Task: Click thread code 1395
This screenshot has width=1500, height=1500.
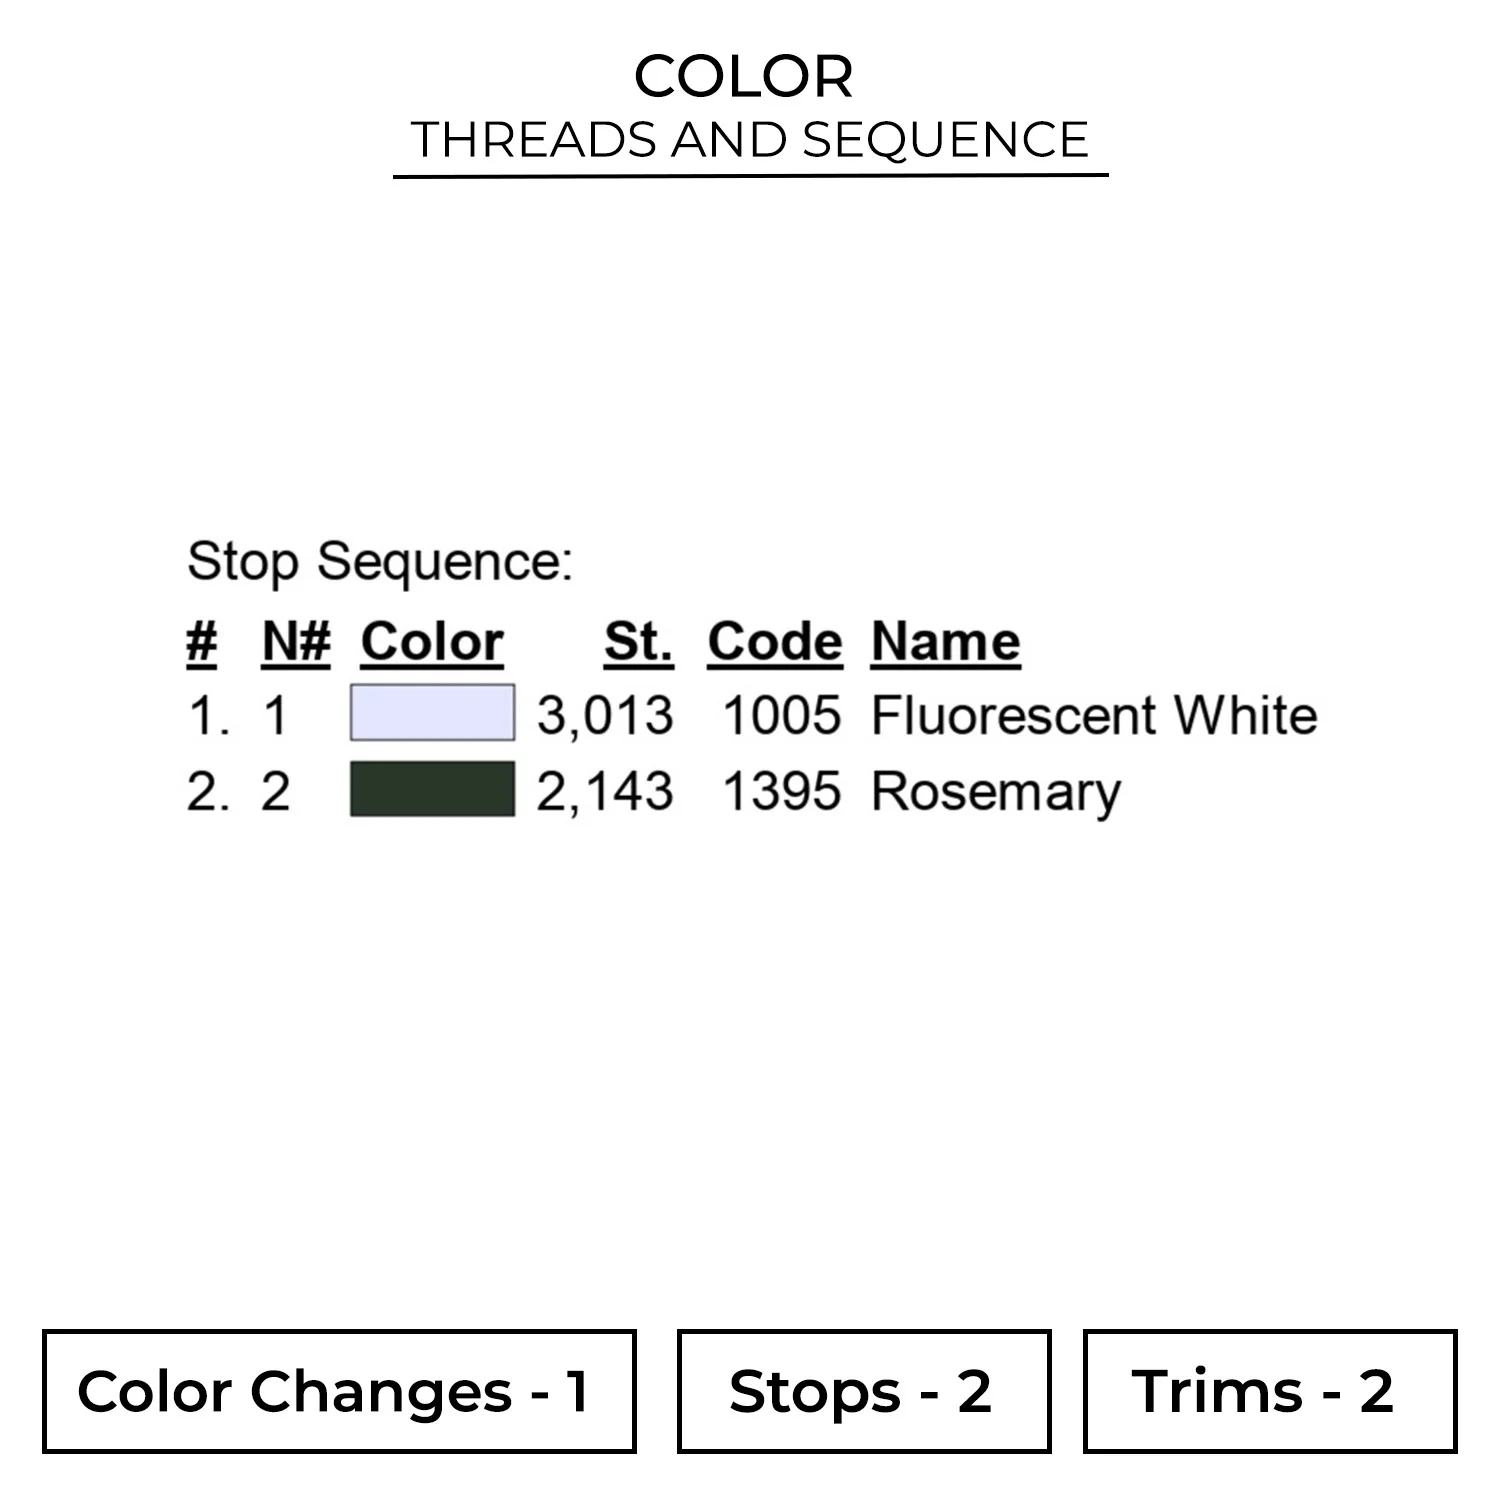Action: (x=781, y=791)
